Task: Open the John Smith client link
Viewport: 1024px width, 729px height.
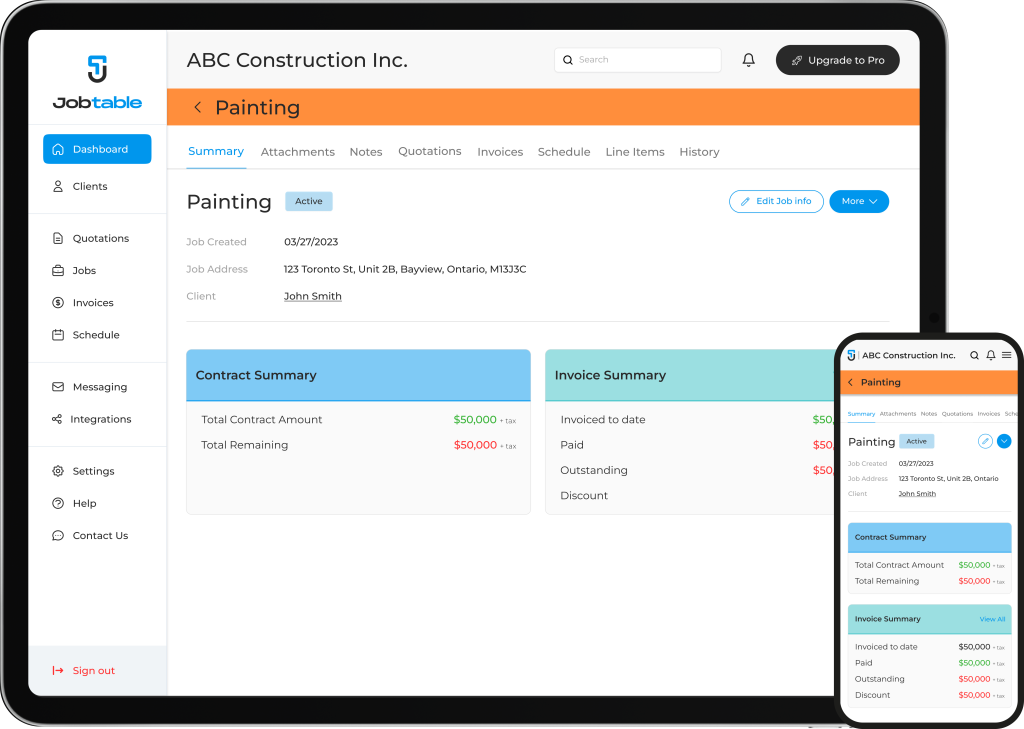Action: (x=312, y=296)
